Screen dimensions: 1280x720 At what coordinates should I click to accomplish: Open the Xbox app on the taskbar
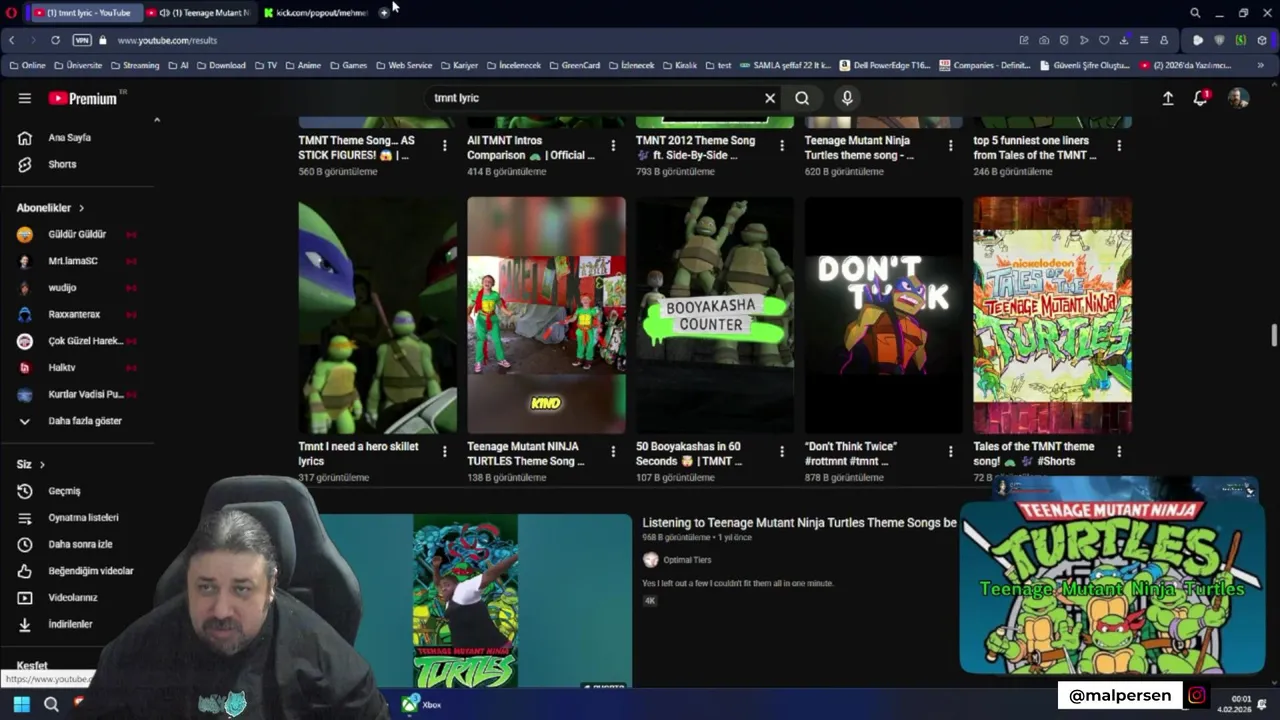tap(422, 705)
